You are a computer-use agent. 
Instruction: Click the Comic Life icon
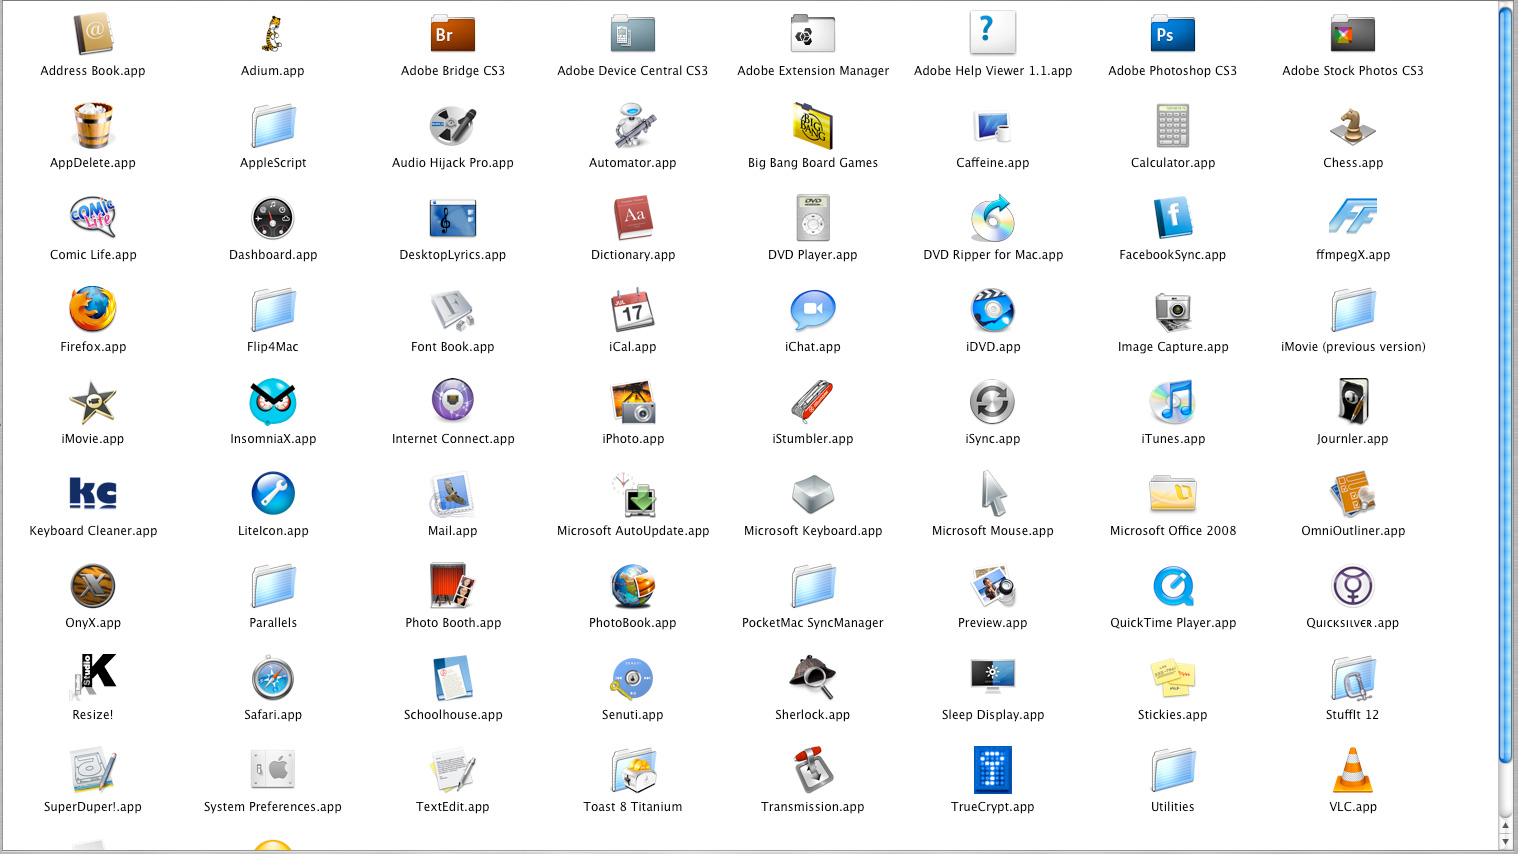point(93,218)
